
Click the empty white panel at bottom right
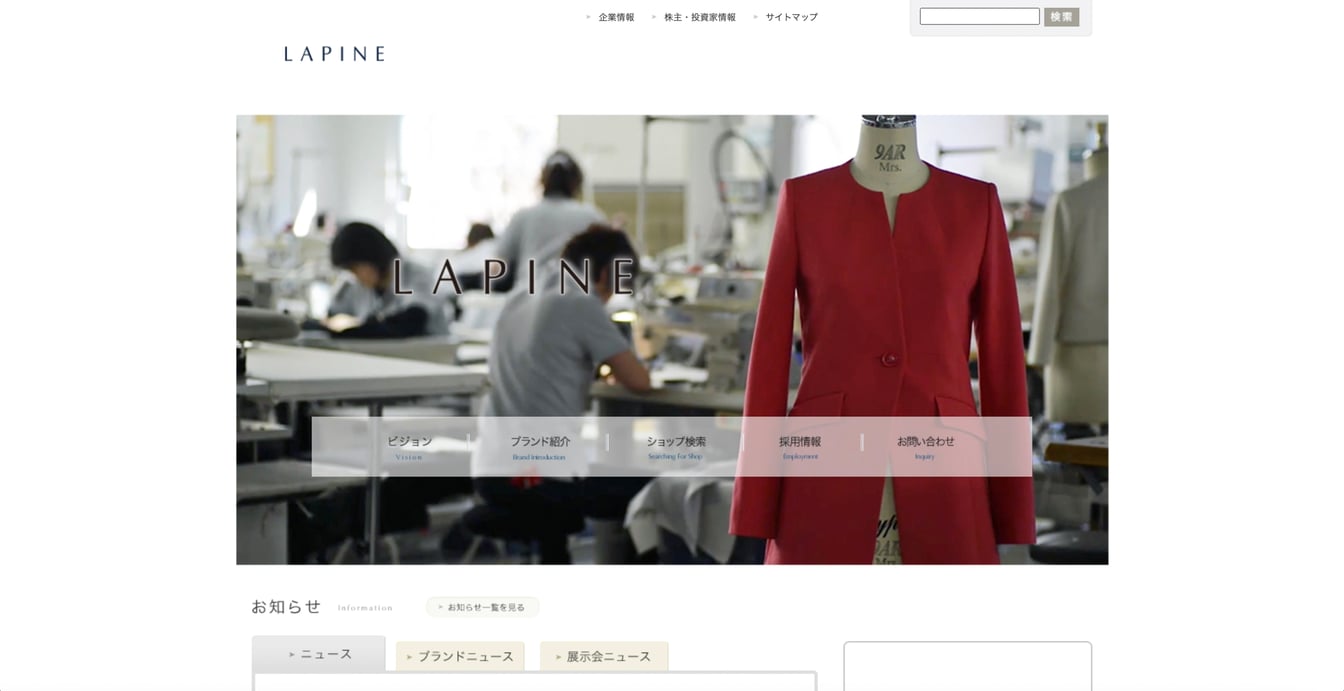point(967,668)
